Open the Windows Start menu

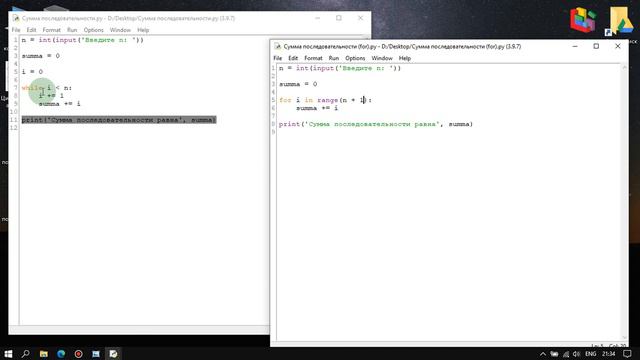[x=8, y=353]
